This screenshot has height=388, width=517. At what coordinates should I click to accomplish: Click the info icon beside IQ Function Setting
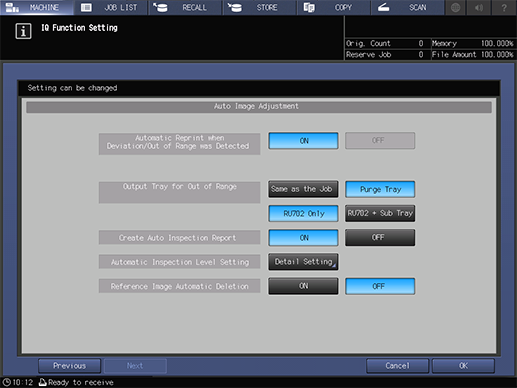(x=23, y=31)
